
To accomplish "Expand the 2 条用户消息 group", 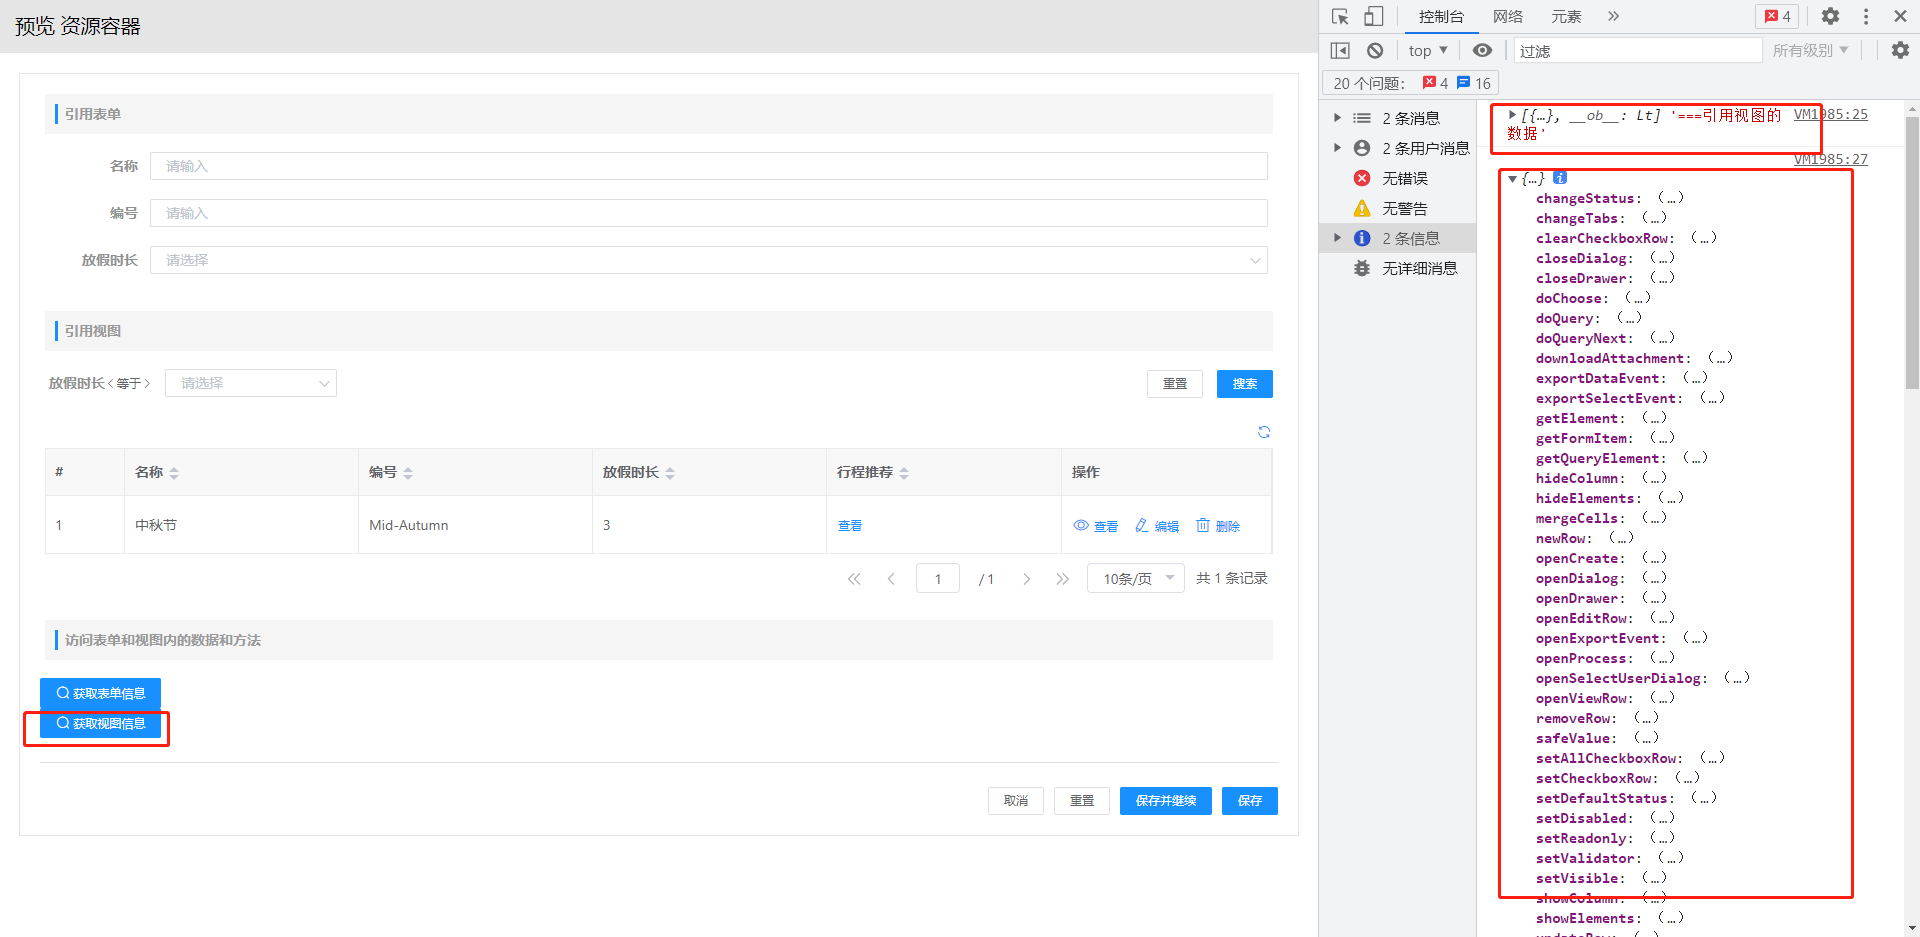I will pos(1337,148).
